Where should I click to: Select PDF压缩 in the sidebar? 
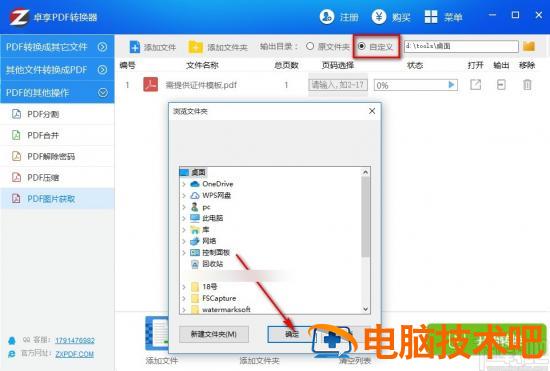[x=57, y=177]
